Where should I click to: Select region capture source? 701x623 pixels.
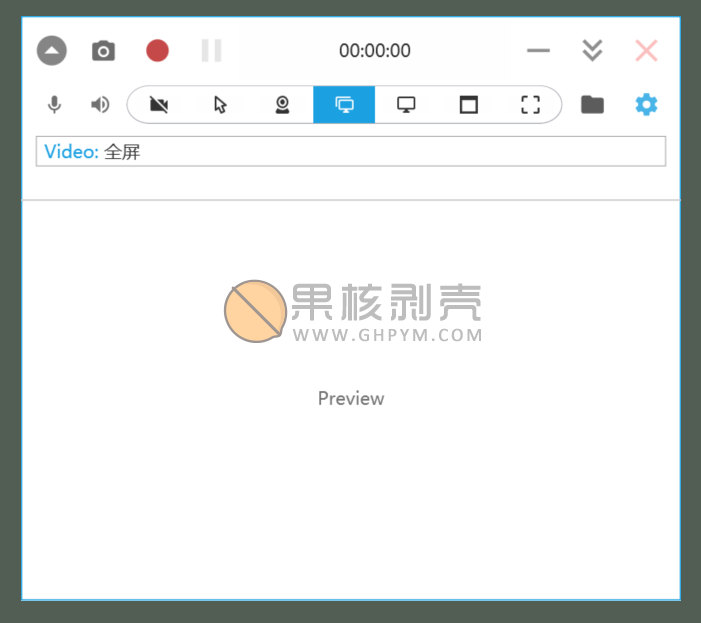[530, 105]
